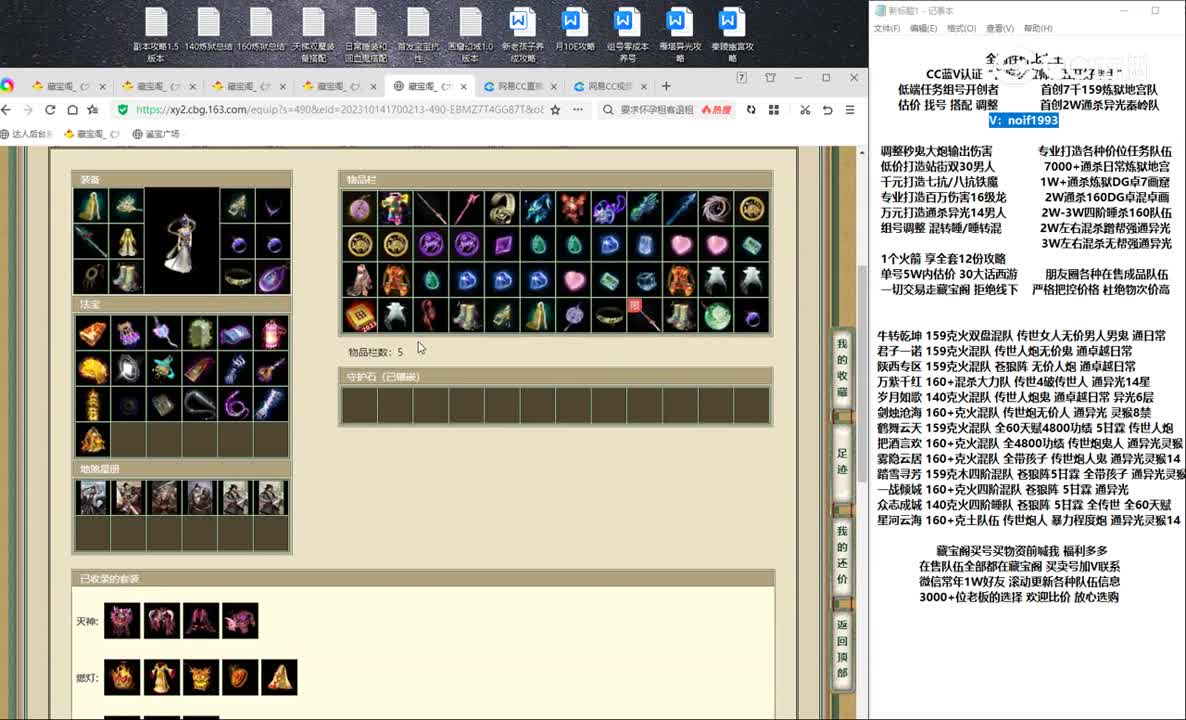Viewport: 1186px width, 720px height.
Task: Open desktop document 月10E攻略
Action: (x=575, y=30)
